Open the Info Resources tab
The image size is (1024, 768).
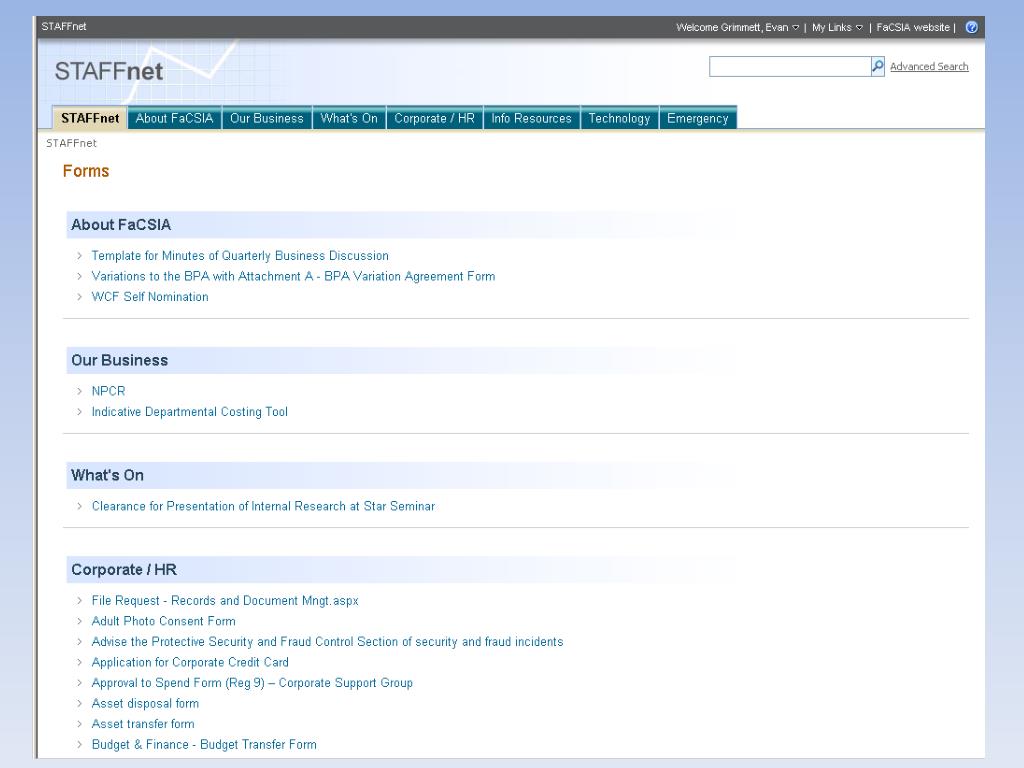click(531, 118)
